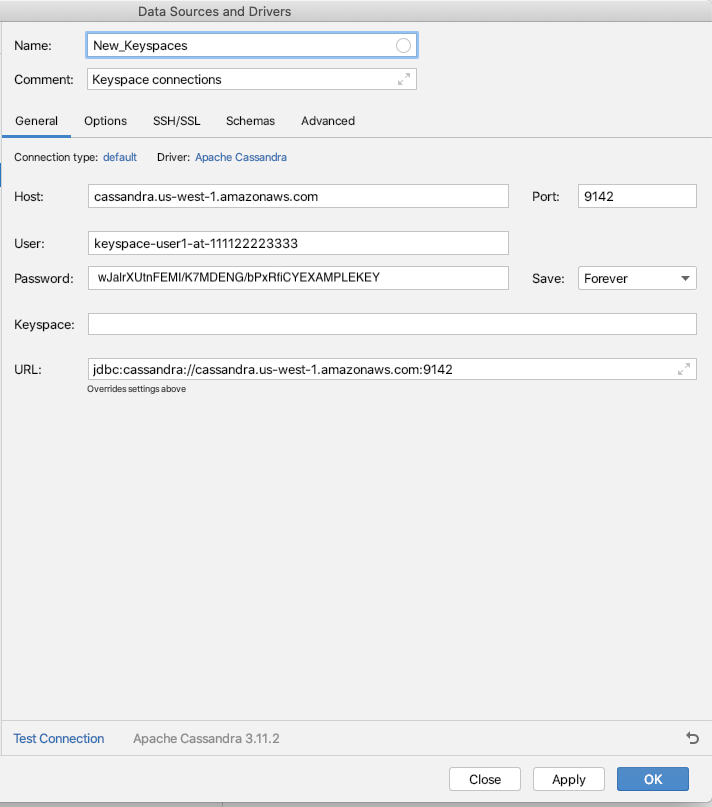The width and height of the screenshot is (712, 807).
Task: Click the Apply button
Action: pyautogui.click(x=569, y=779)
